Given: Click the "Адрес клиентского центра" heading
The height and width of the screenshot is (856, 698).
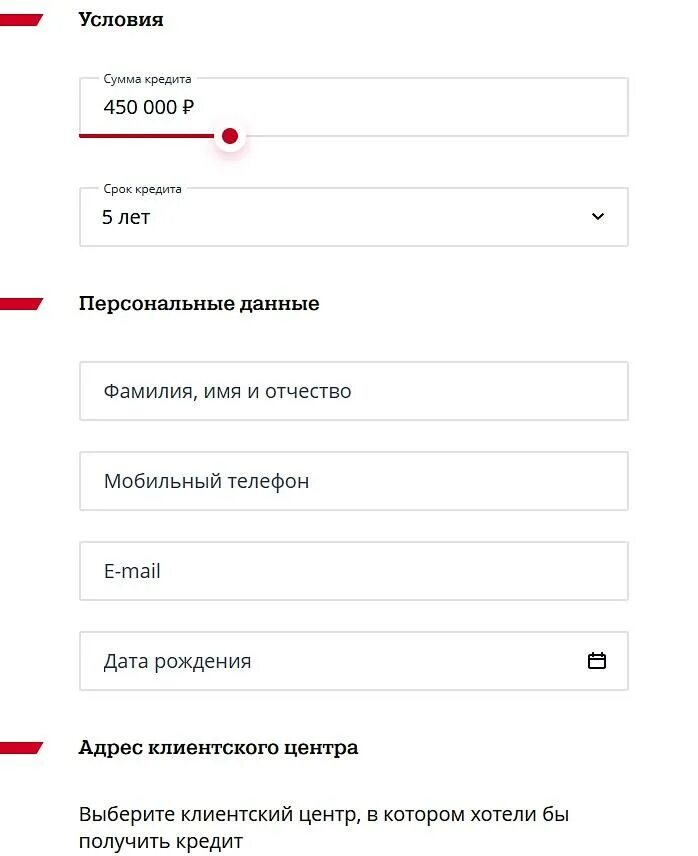Looking at the screenshot, I should (218, 748).
